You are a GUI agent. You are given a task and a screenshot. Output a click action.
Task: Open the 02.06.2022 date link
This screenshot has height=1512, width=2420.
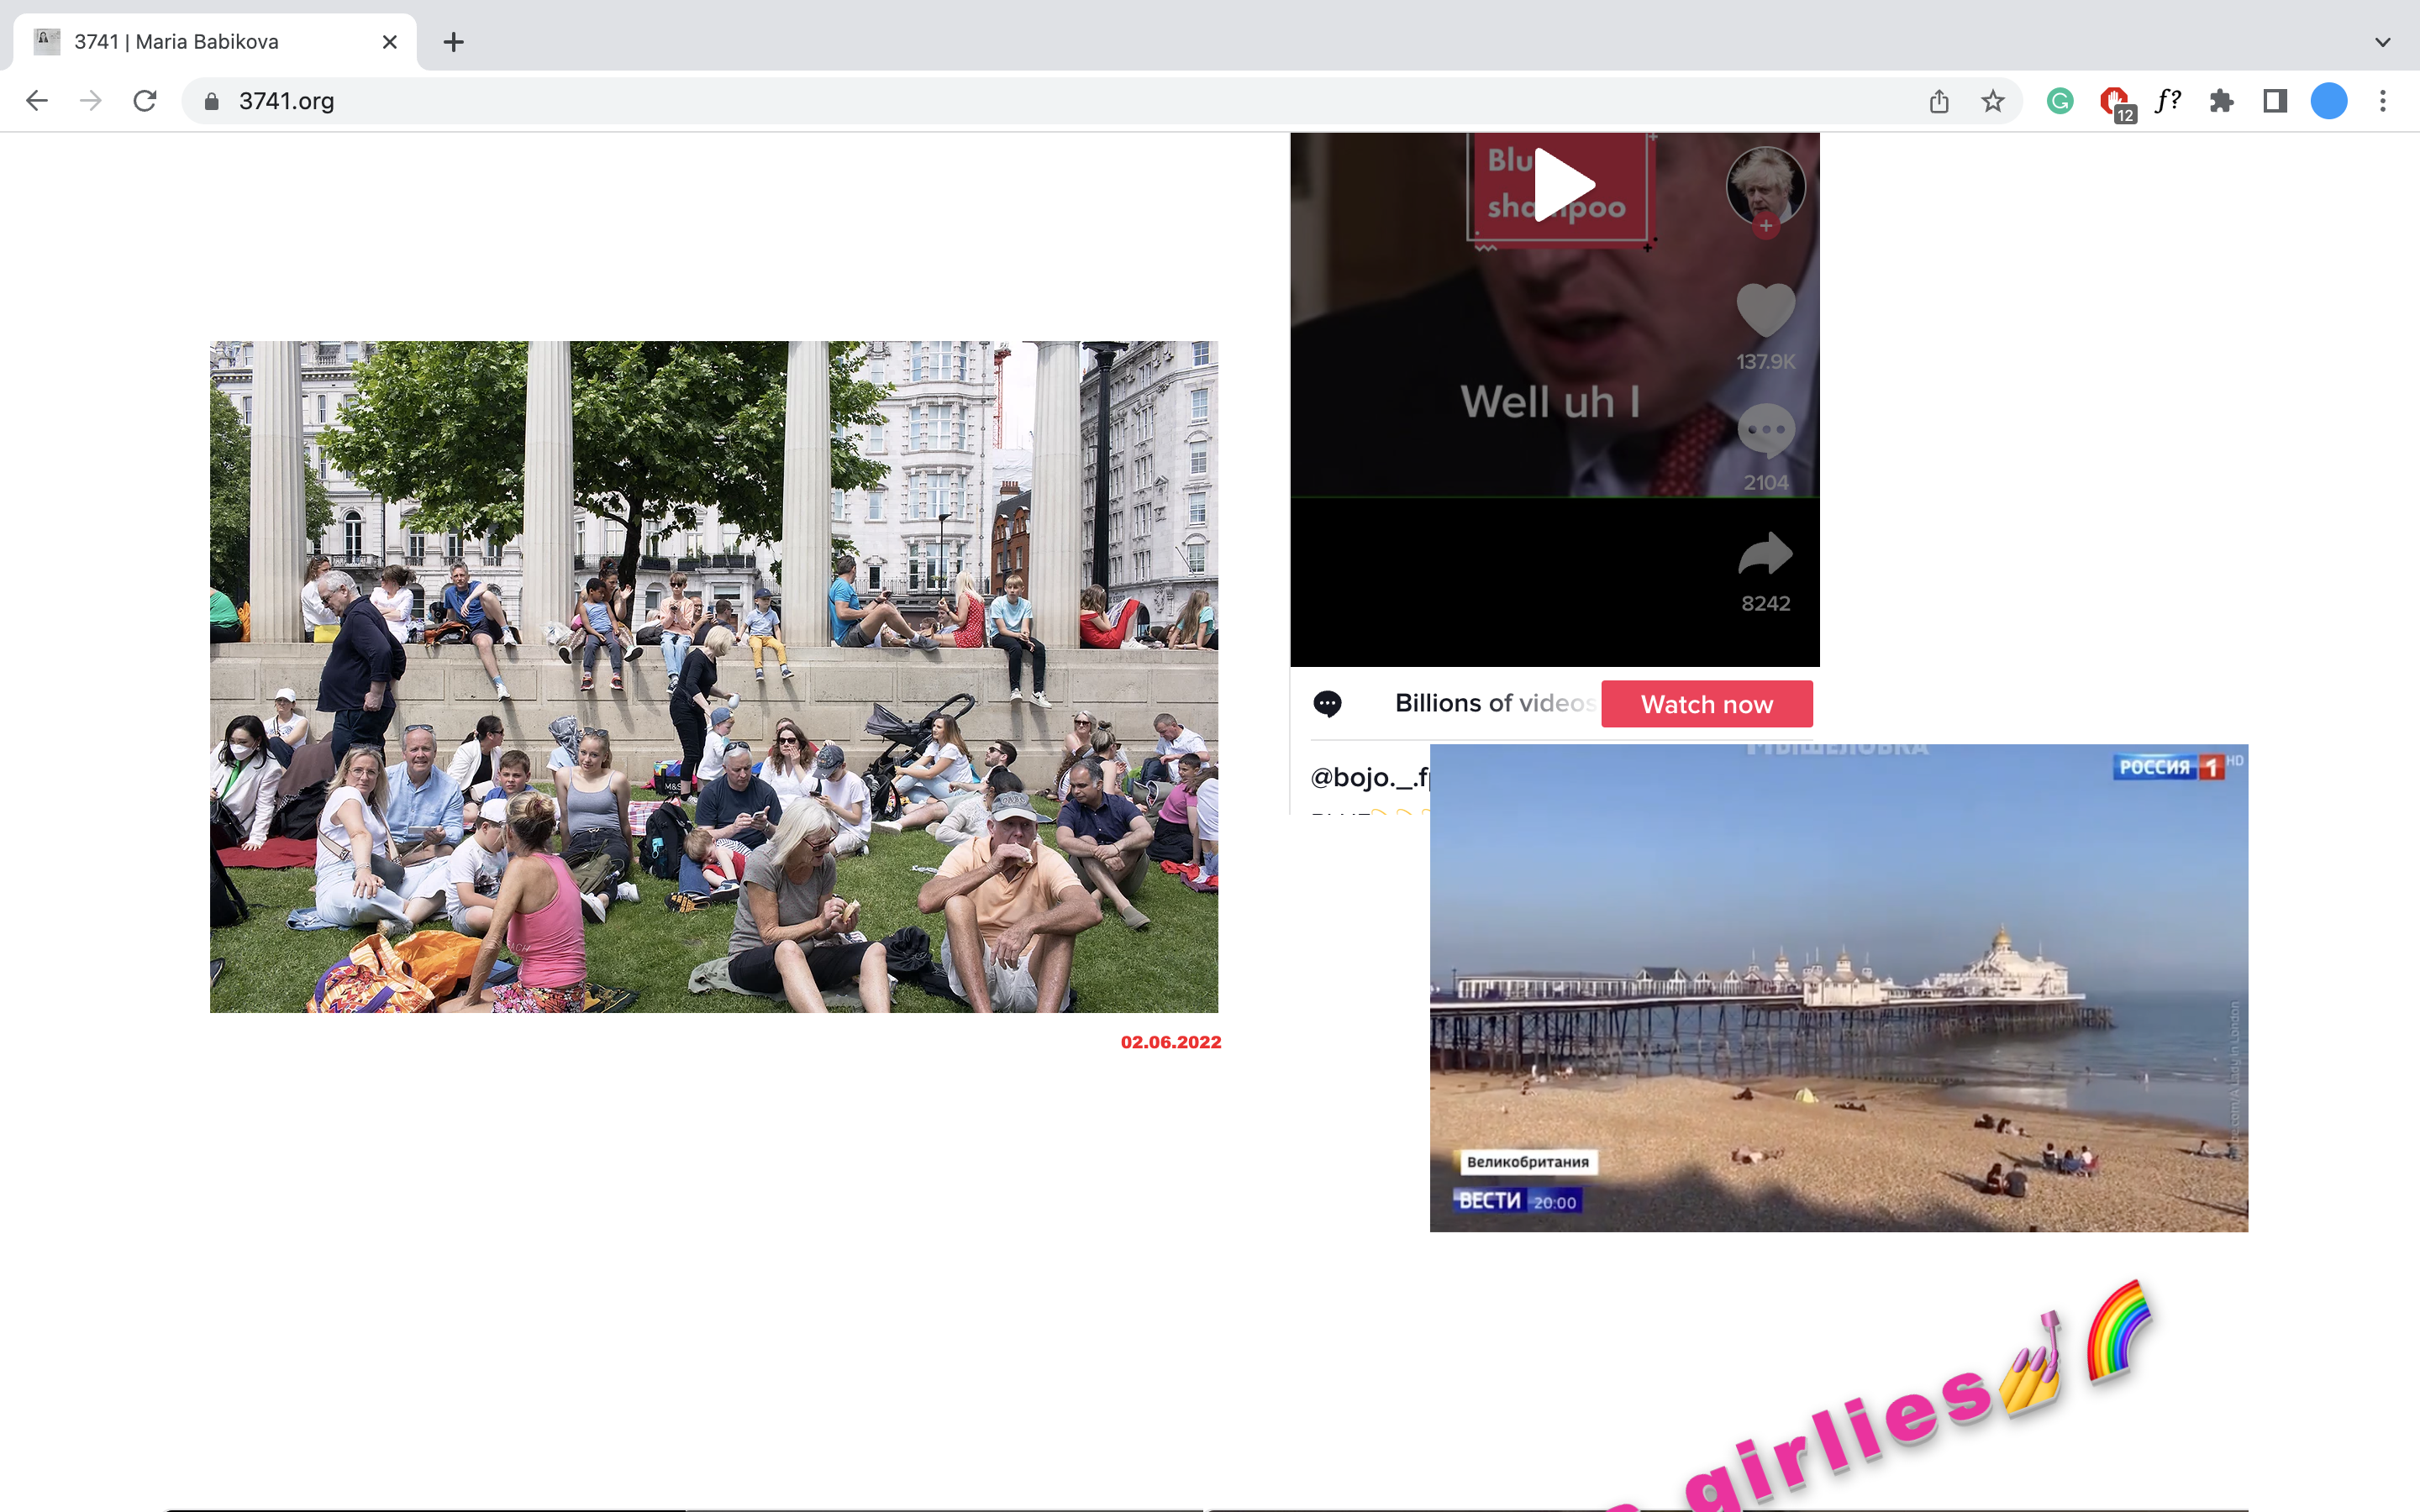1170,1042
